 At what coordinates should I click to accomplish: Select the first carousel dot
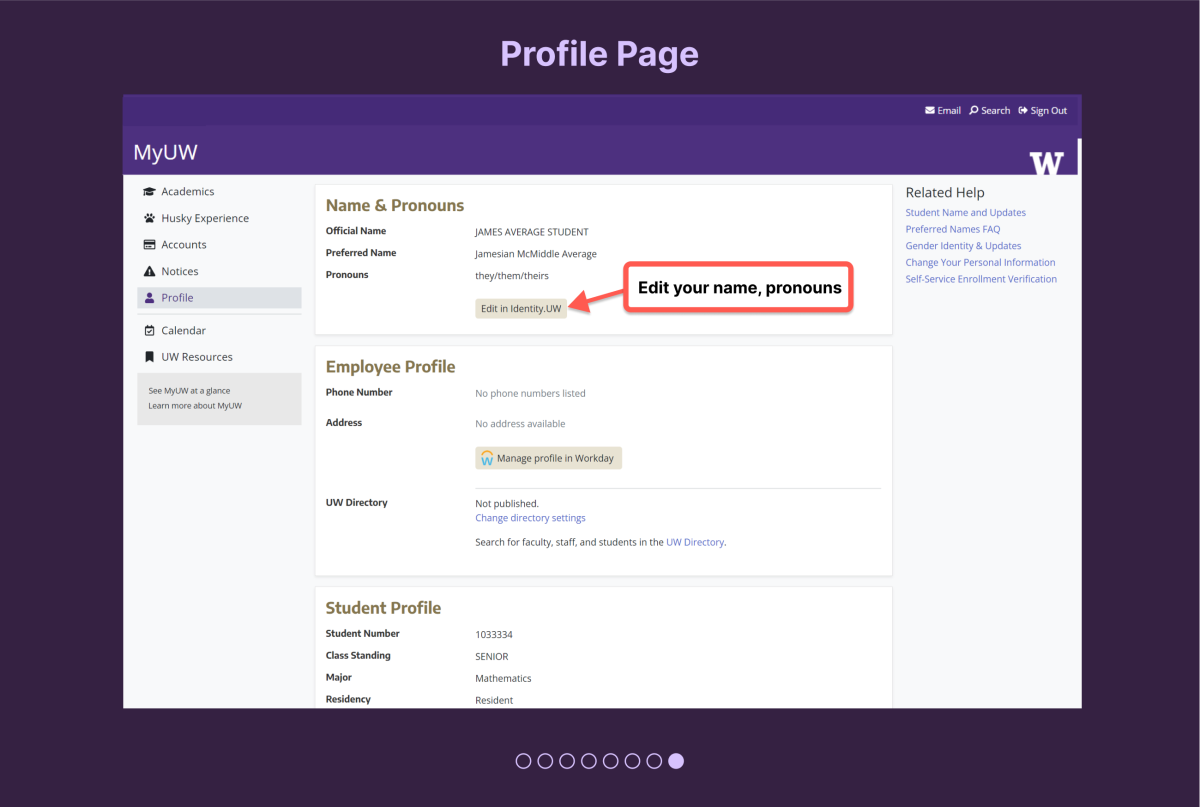pyautogui.click(x=523, y=761)
